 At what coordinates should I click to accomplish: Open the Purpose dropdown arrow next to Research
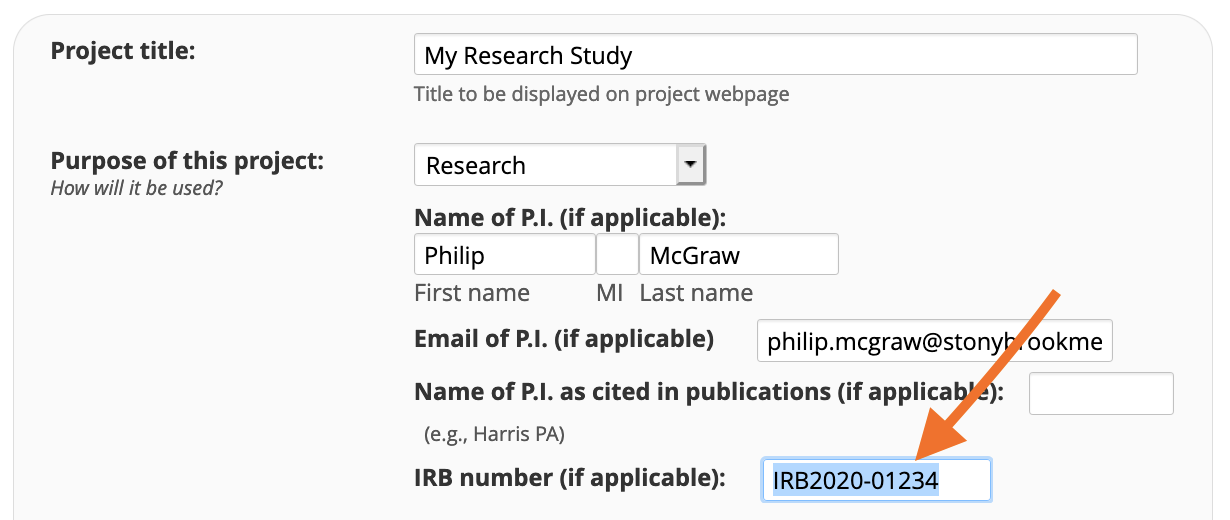click(x=691, y=165)
